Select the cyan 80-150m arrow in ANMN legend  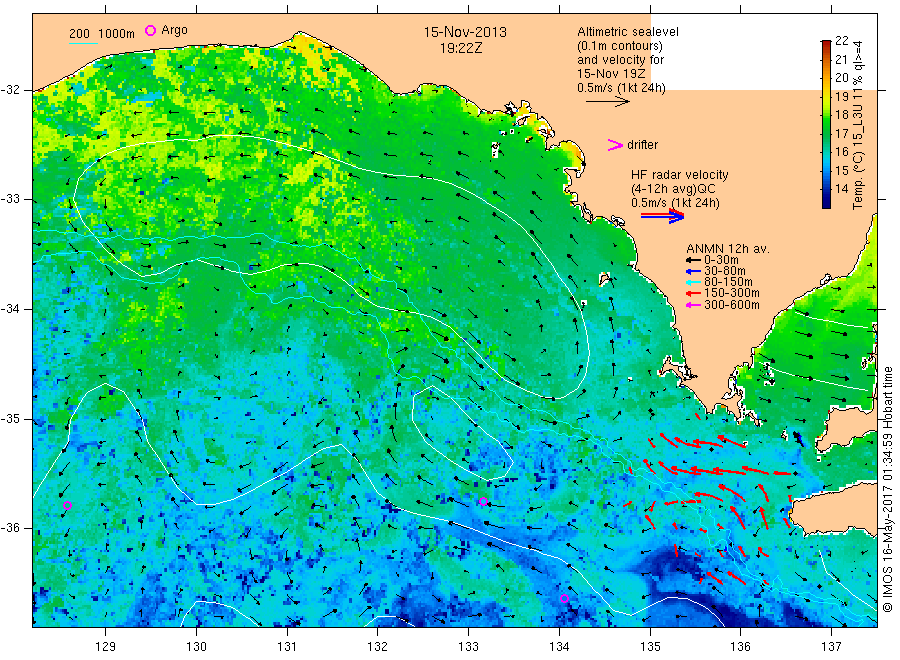coord(693,282)
